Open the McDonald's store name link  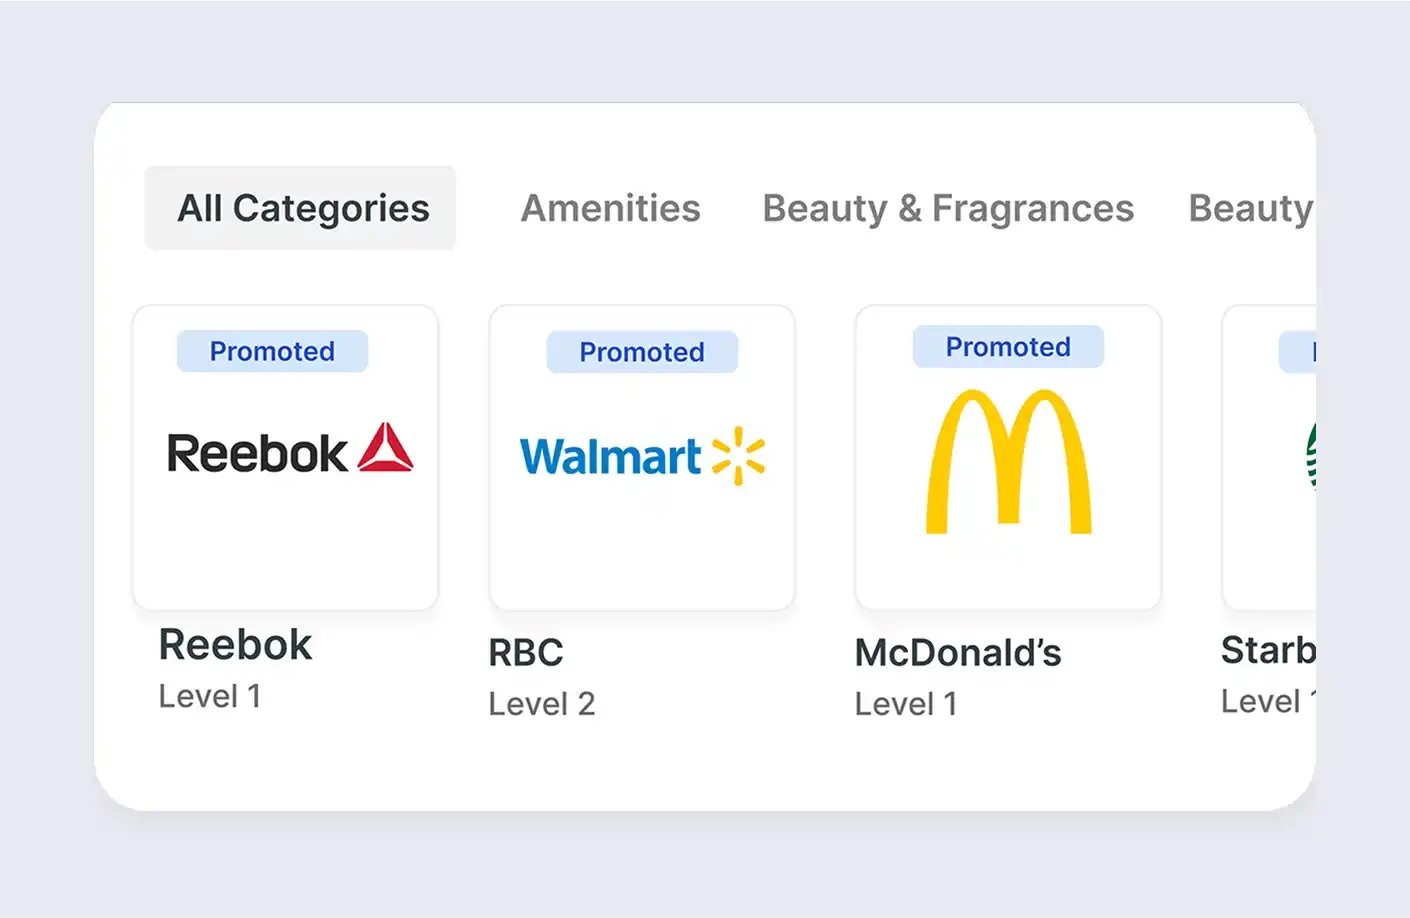pos(957,653)
